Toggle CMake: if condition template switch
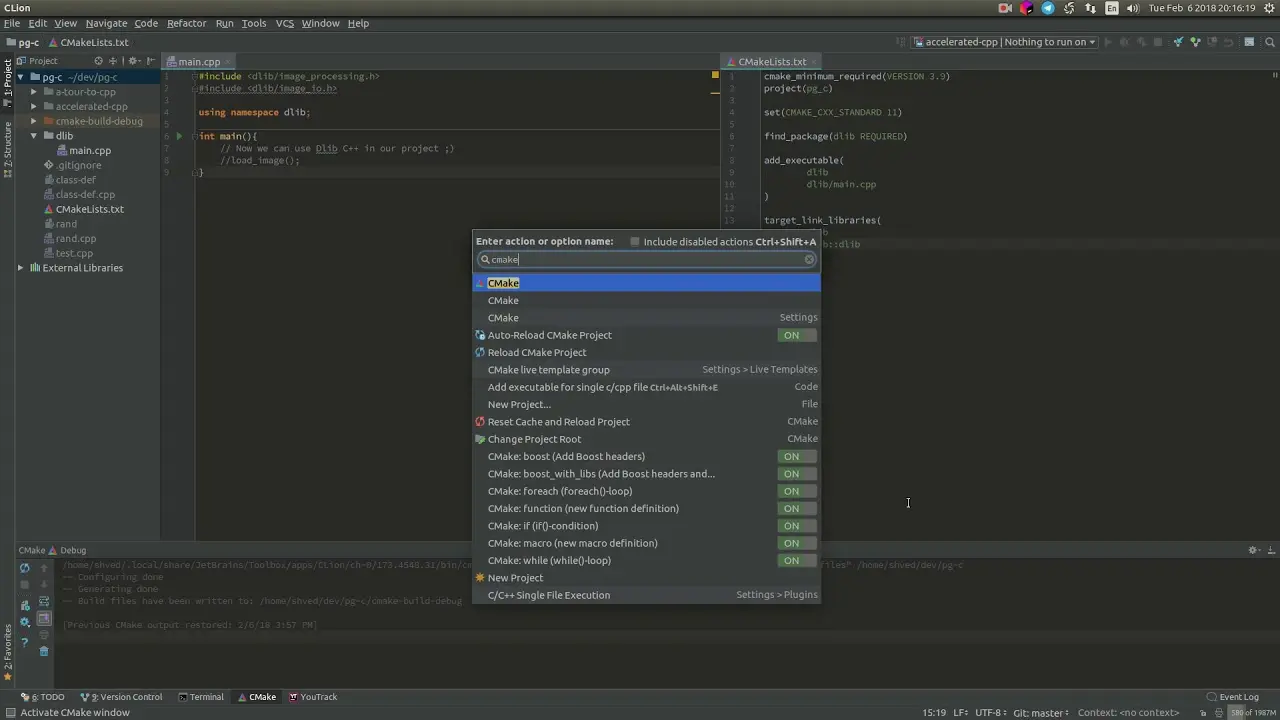Viewport: 1280px width, 720px height. click(x=797, y=526)
